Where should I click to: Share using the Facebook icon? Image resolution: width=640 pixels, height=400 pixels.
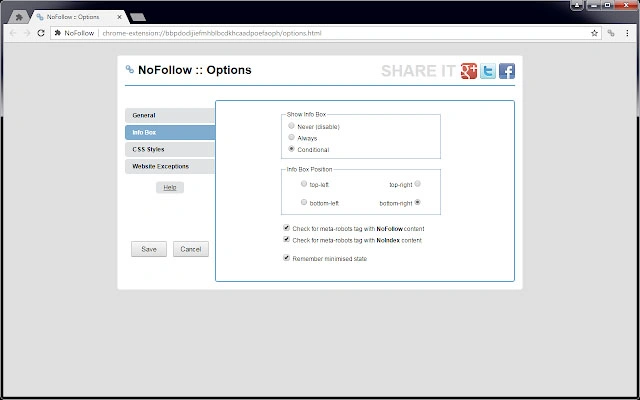point(507,71)
